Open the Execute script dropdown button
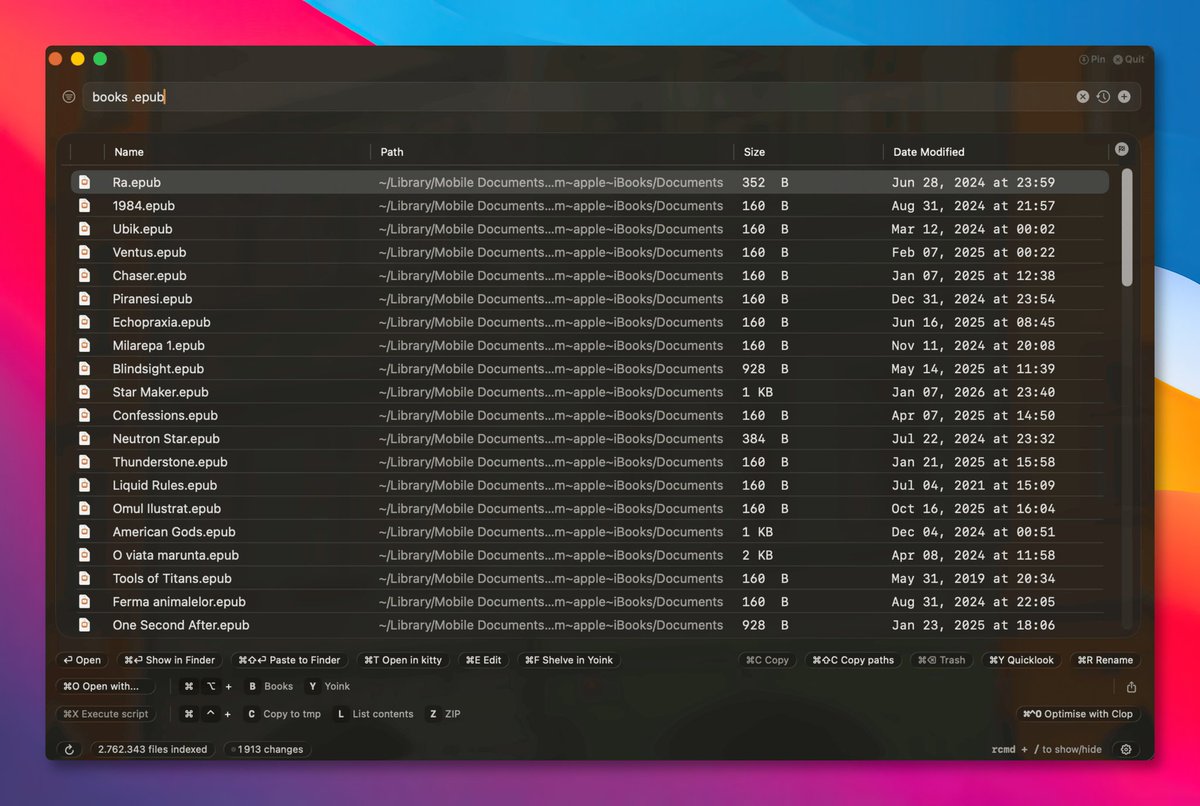 coord(106,714)
